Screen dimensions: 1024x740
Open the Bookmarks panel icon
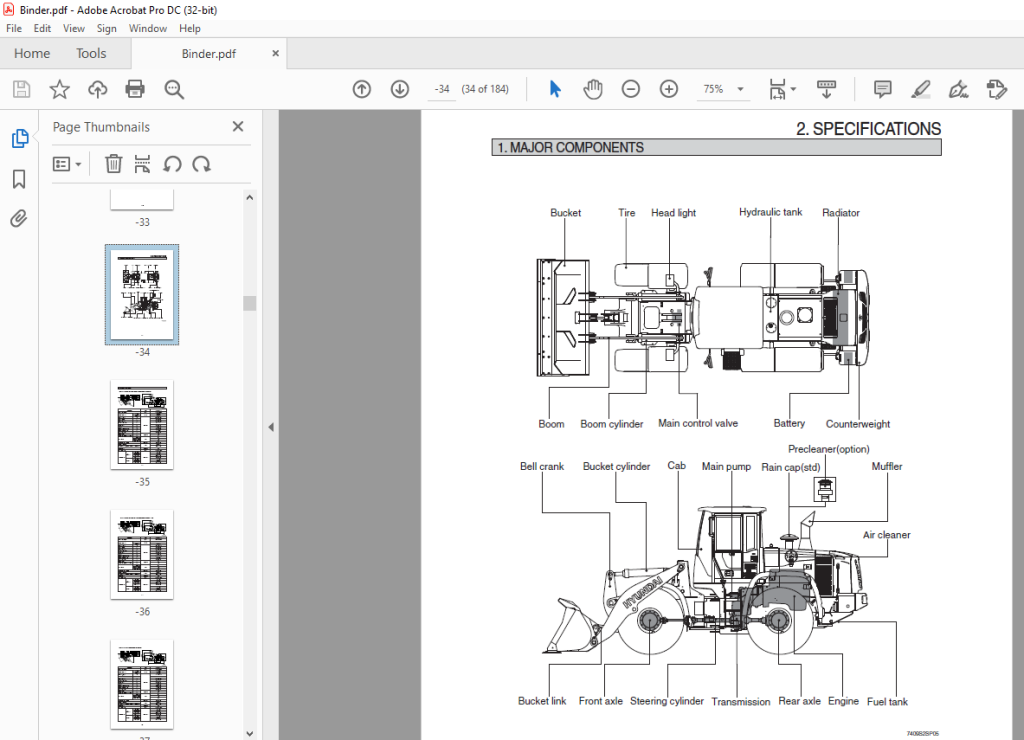19,179
